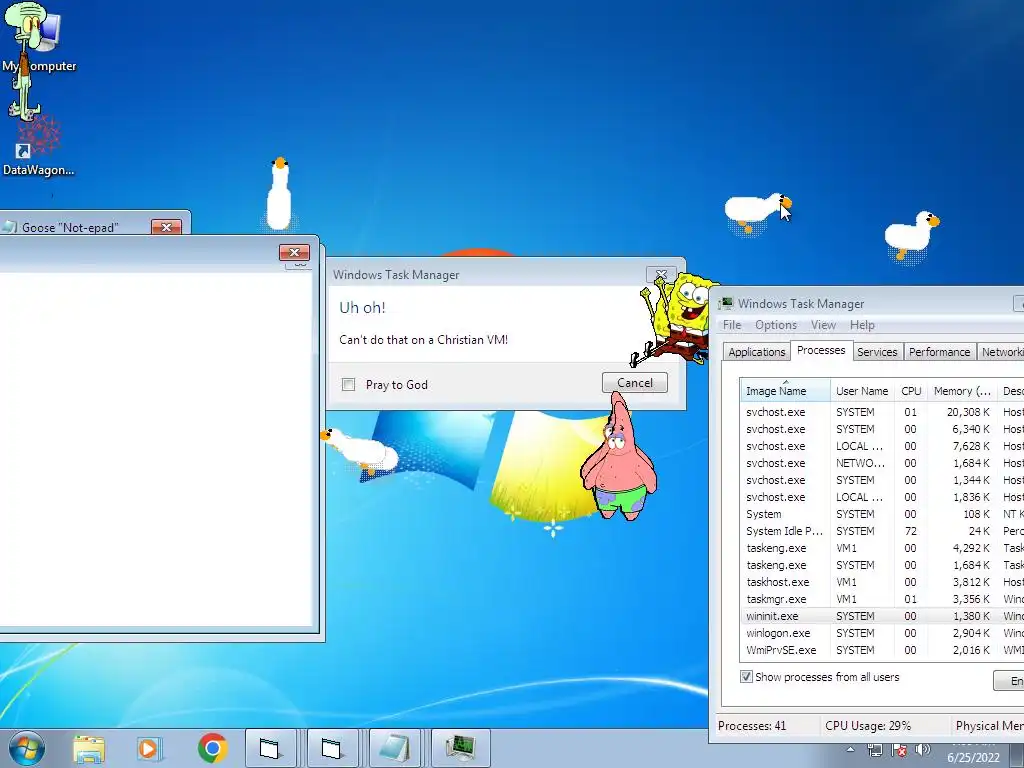Launch Windows Explorer from the taskbar

click(89, 748)
